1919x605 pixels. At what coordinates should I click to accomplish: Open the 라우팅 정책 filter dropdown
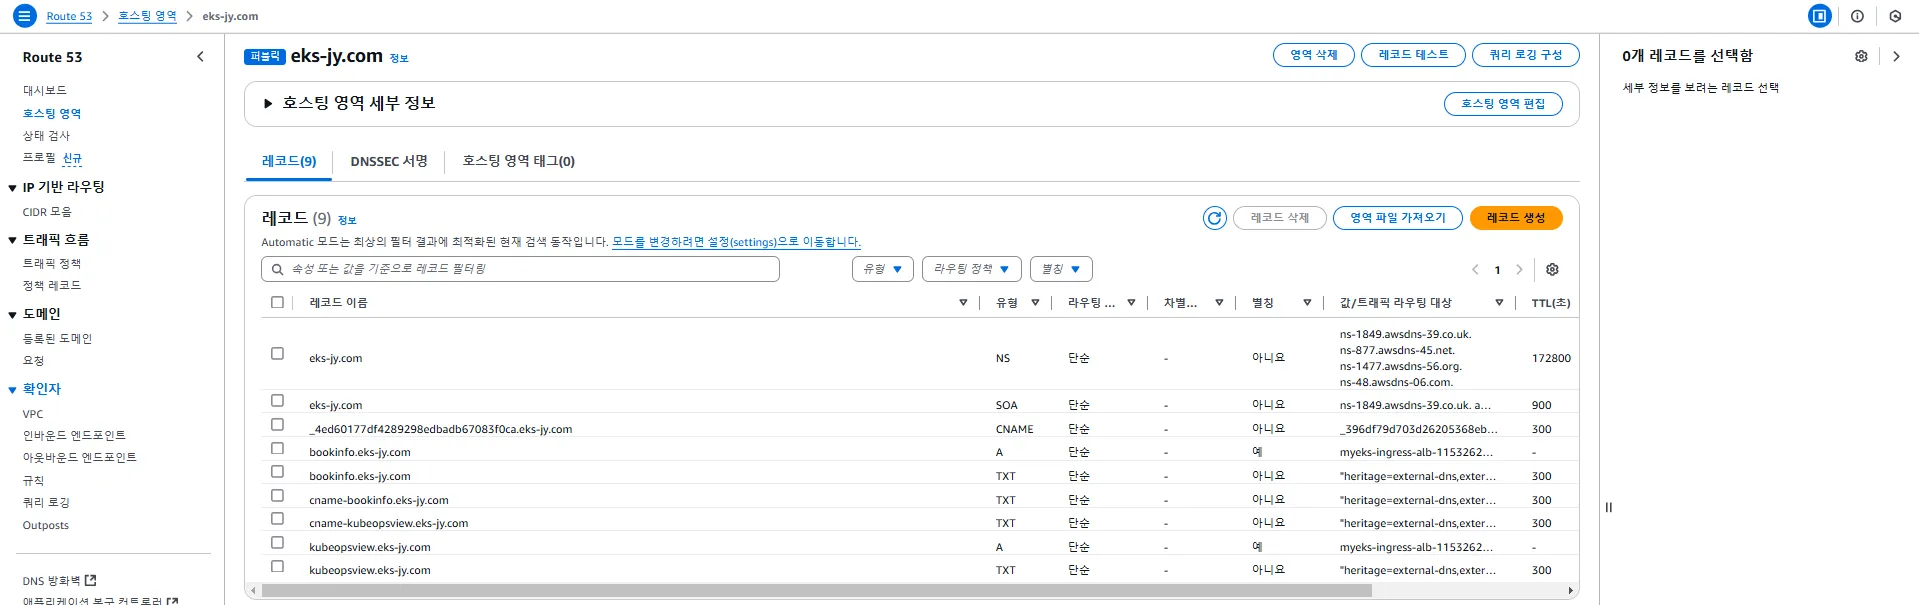[971, 269]
